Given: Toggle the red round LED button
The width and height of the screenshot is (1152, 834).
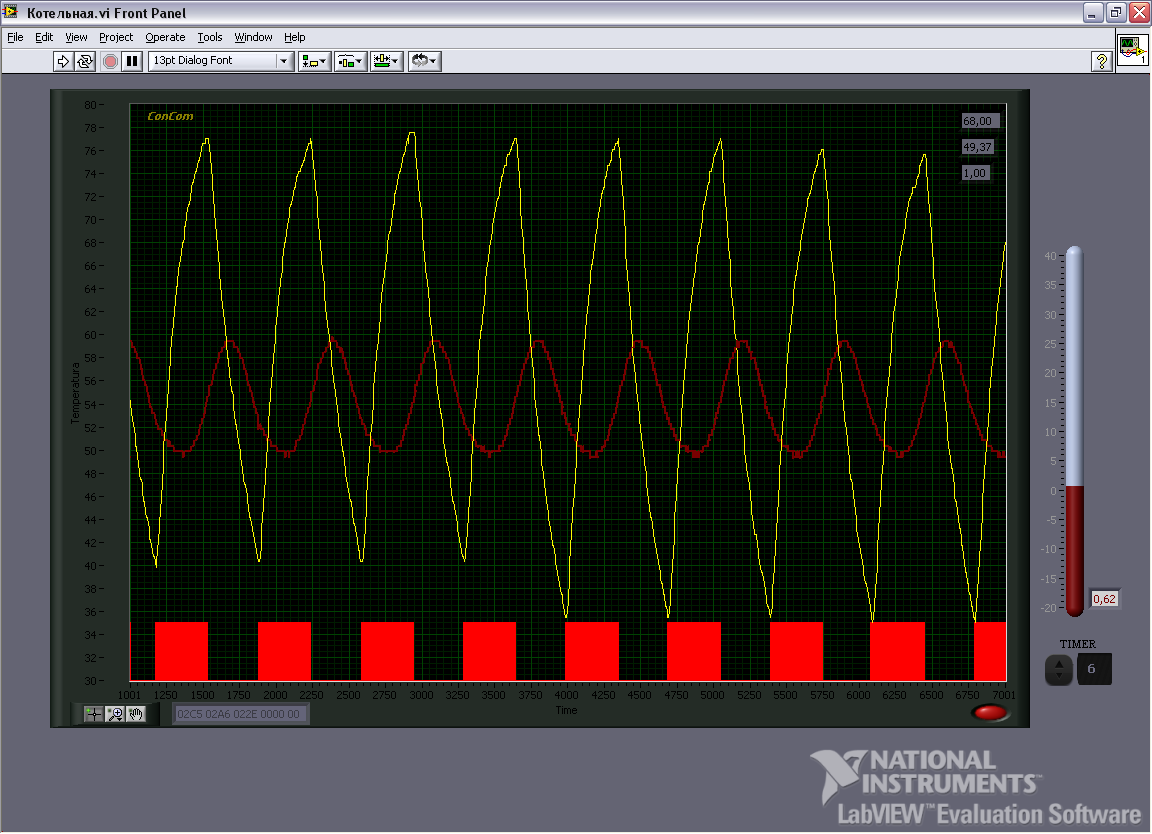Looking at the screenshot, I should coord(990,713).
